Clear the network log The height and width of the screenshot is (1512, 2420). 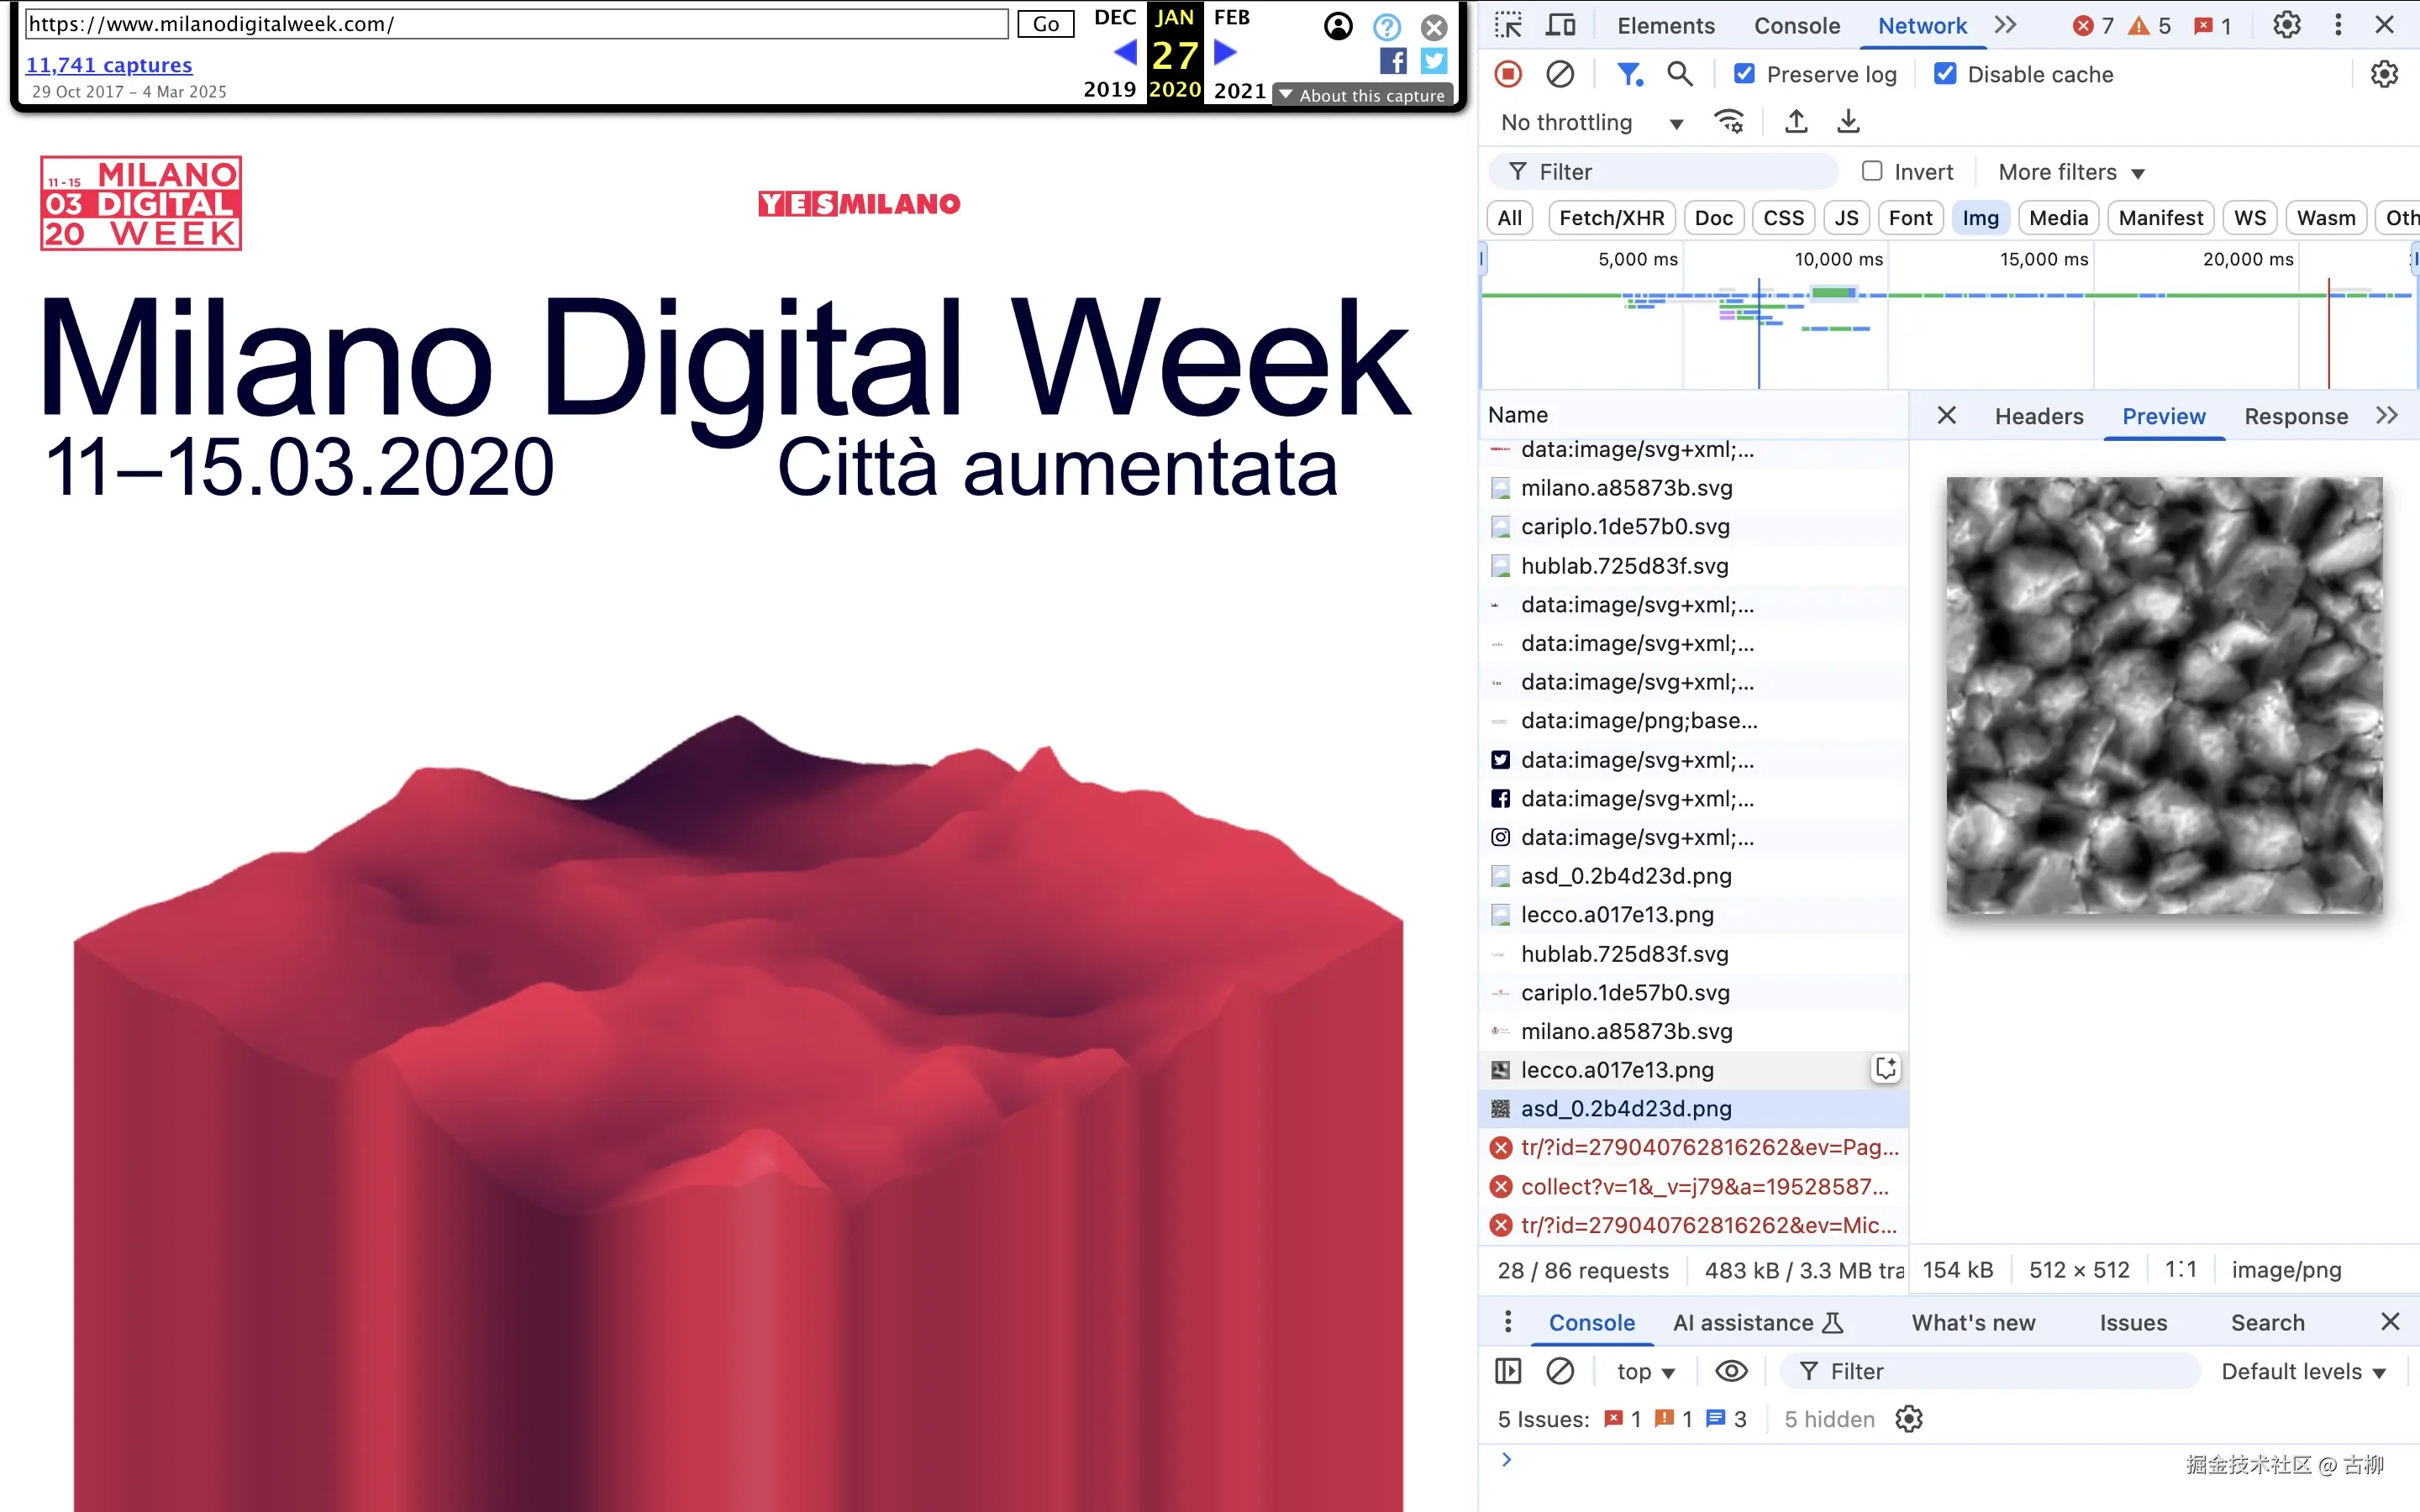tap(1560, 74)
